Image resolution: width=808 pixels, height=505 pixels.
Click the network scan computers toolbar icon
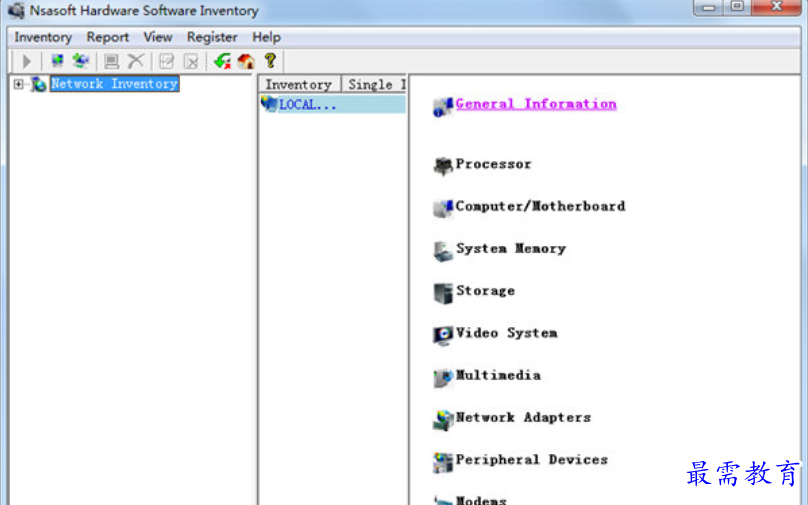[x=81, y=61]
